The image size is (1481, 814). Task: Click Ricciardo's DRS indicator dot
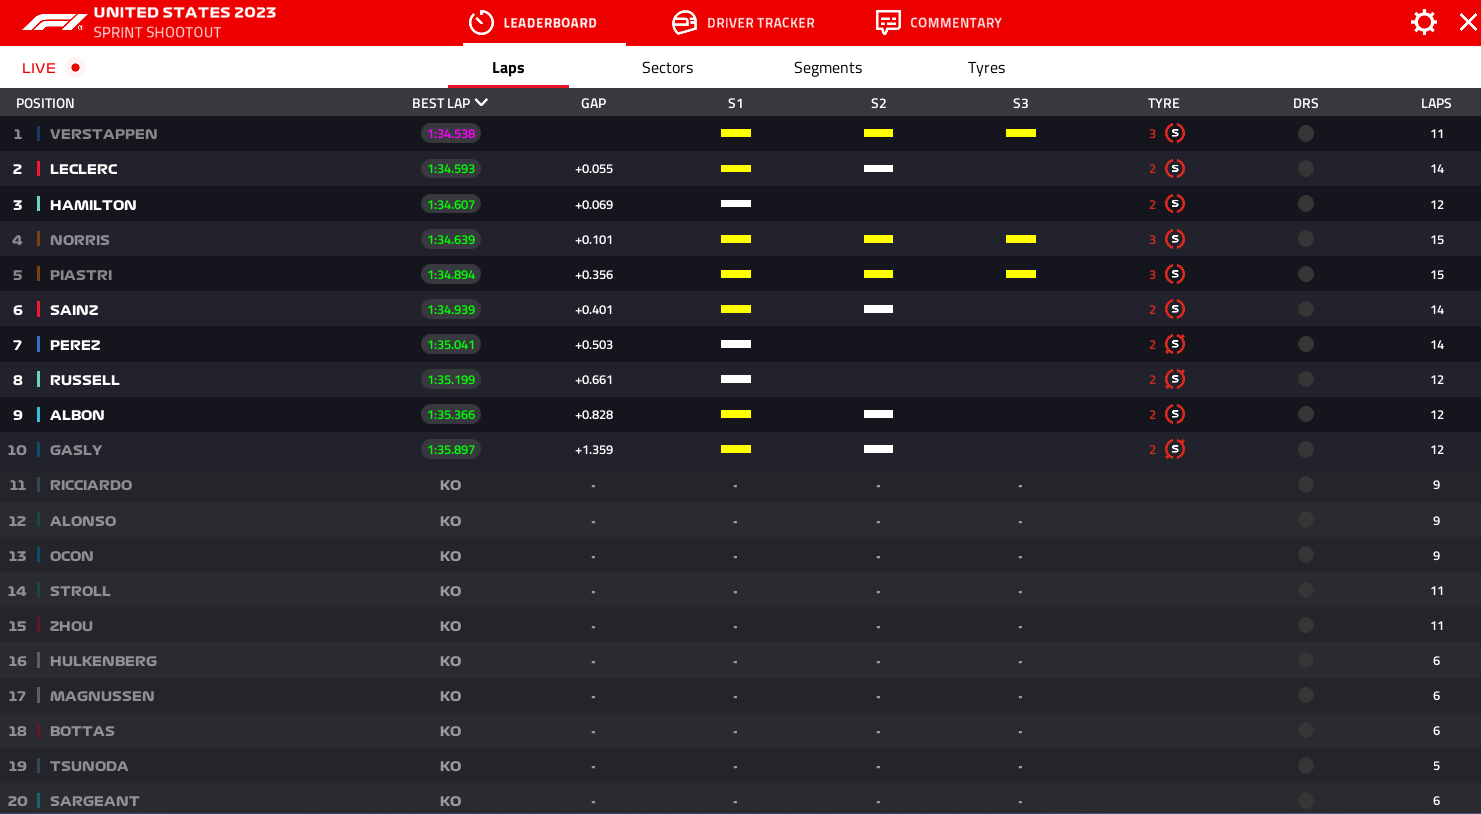pos(1306,484)
